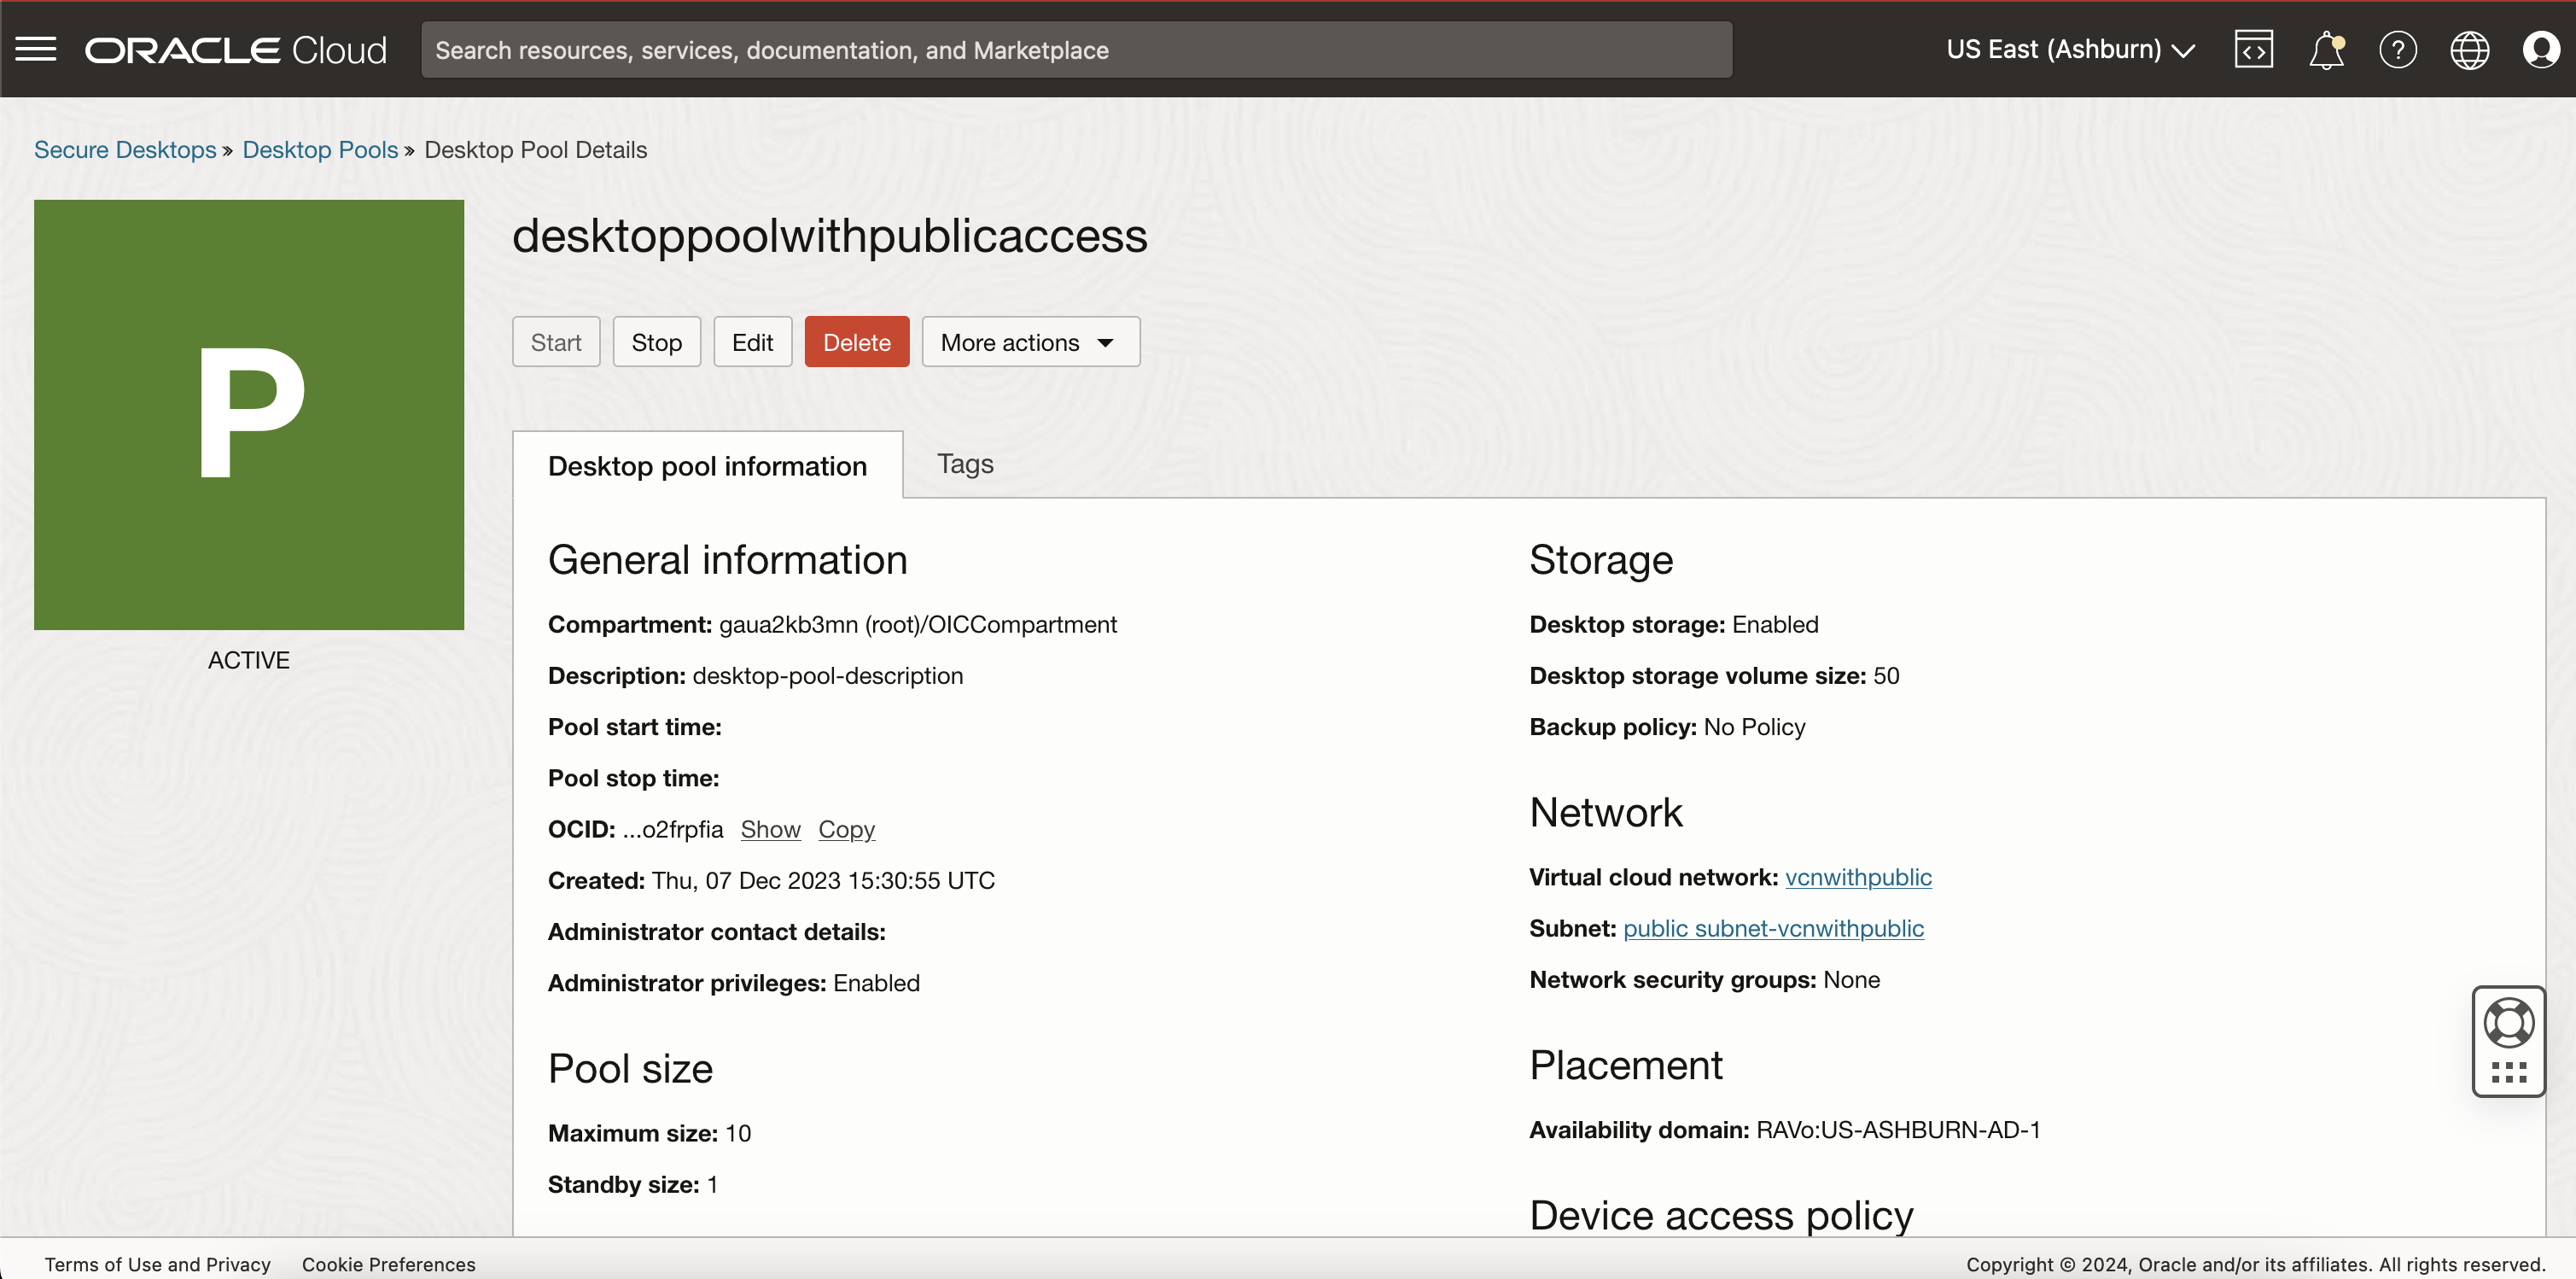The height and width of the screenshot is (1279, 2576).
Task: Open the vcnwithpublic network link
Action: (x=1858, y=877)
